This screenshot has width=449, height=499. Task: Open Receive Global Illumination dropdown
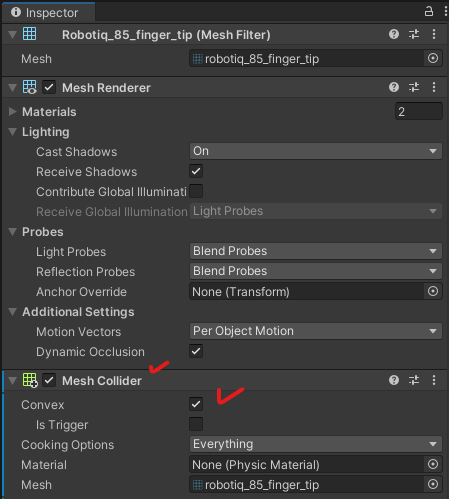316,211
